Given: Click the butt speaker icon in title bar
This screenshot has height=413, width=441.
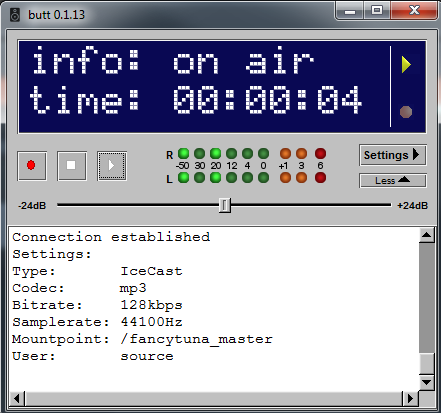Looking at the screenshot, I should tap(15, 15).
